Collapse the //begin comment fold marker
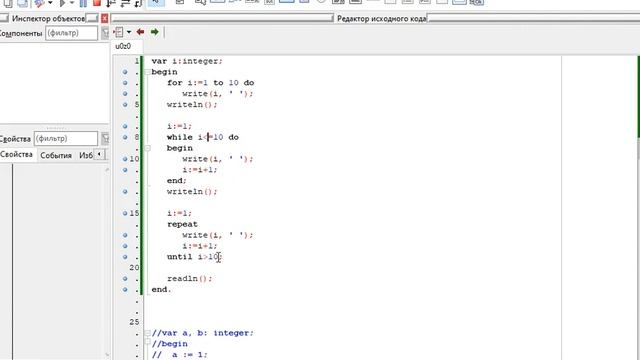Viewport: 640px width, 360px height. pos(147,342)
